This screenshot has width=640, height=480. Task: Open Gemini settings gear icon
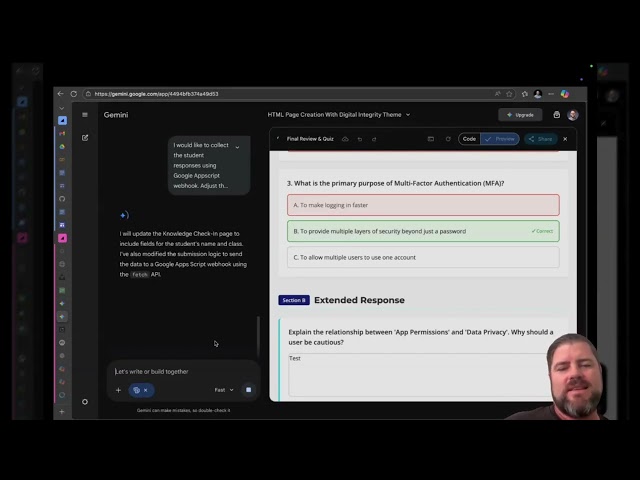(x=85, y=402)
